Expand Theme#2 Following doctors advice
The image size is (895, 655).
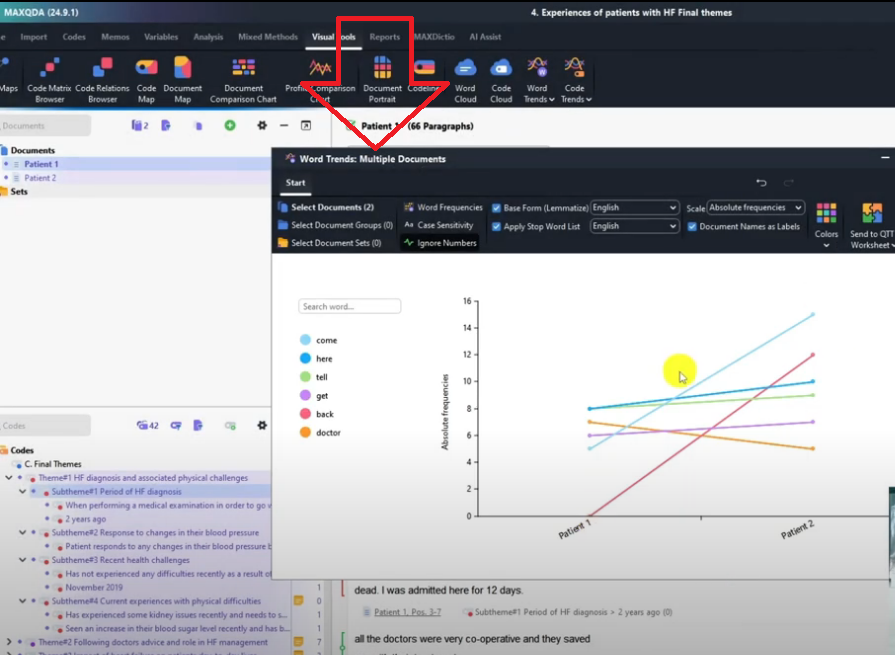(x=9, y=642)
